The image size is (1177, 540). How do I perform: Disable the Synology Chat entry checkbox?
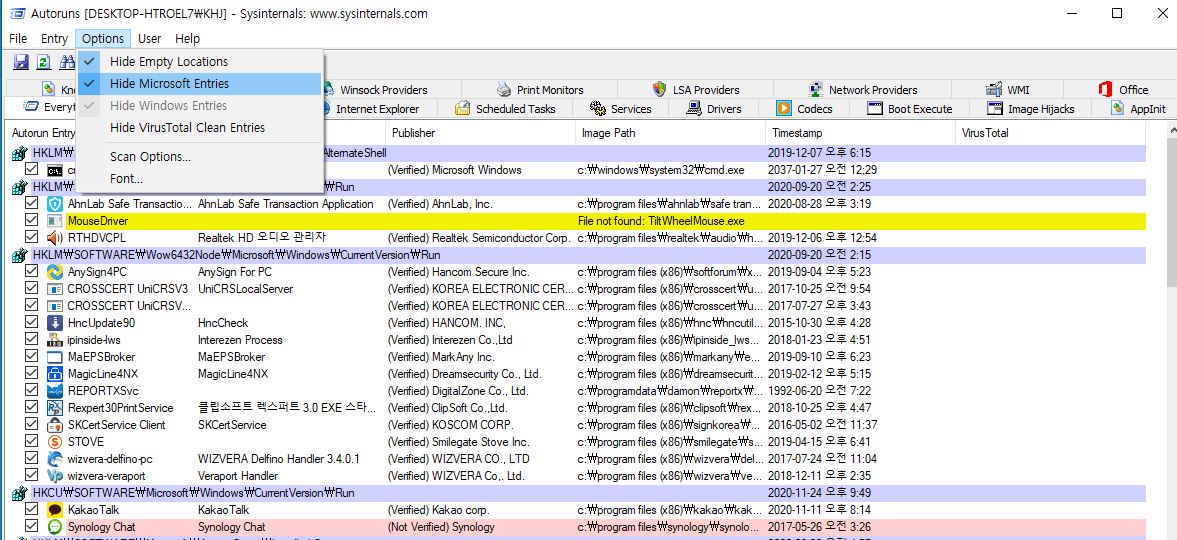32,526
